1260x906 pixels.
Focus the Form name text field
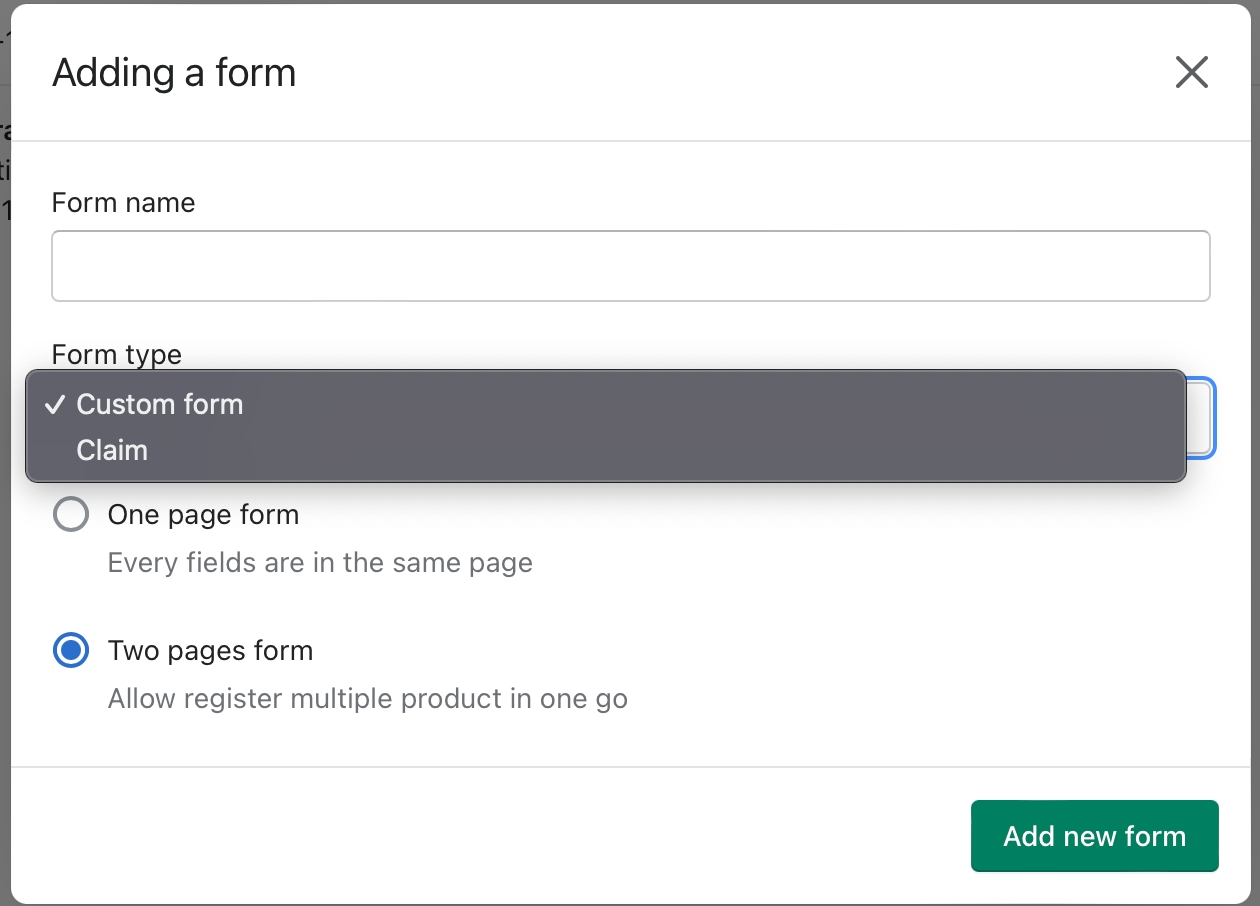630,266
